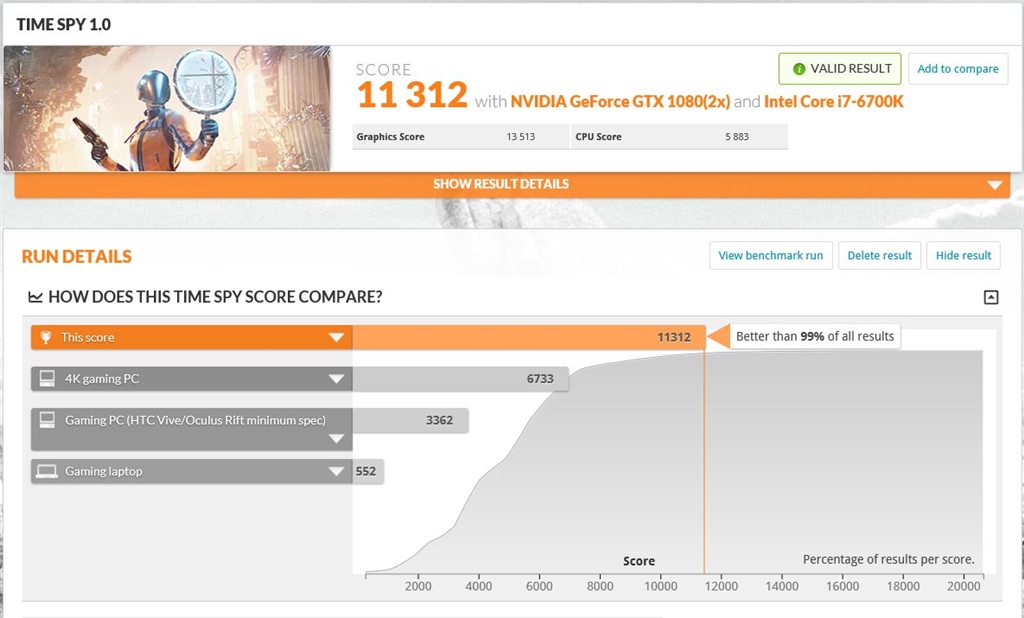This screenshot has height=618, width=1024.
Task: Expand the Gaming PC HTC Vive dropdown arrow
Action: click(336, 438)
